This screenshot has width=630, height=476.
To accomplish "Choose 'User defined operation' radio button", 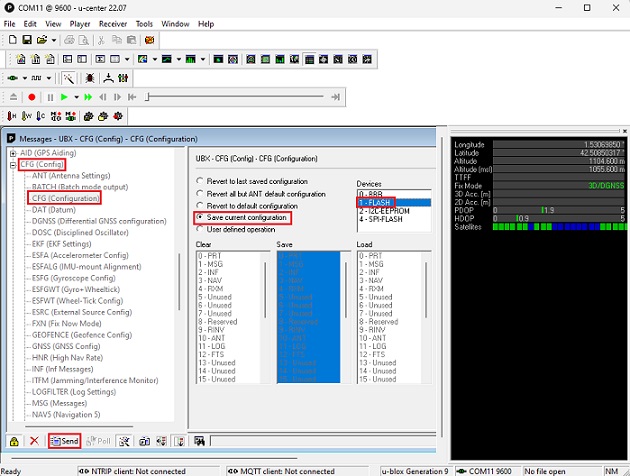I will point(200,229).
